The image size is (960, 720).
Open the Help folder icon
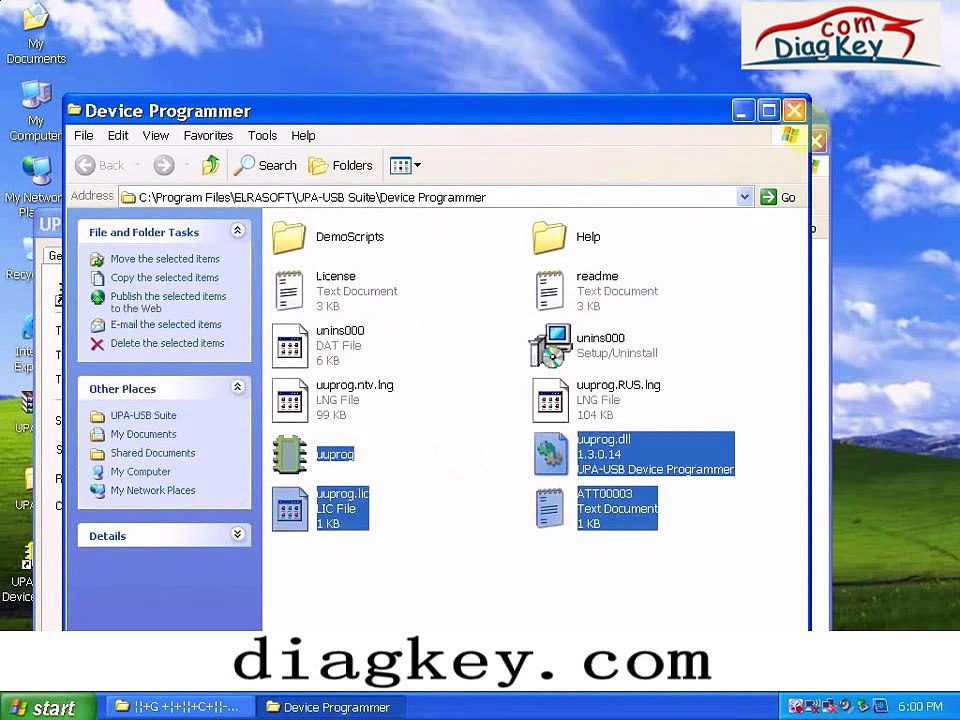(x=549, y=238)
